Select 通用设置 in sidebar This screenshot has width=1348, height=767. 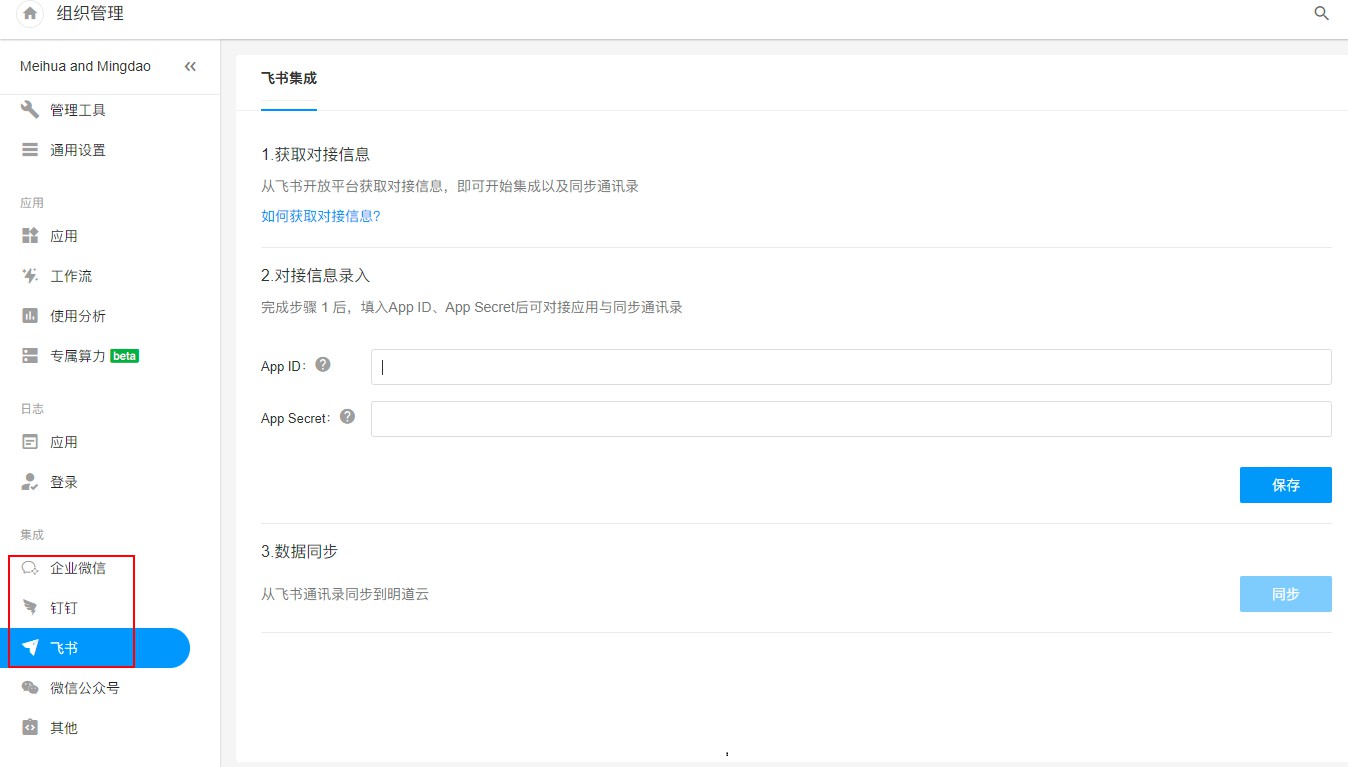click(x=77, y=150)
